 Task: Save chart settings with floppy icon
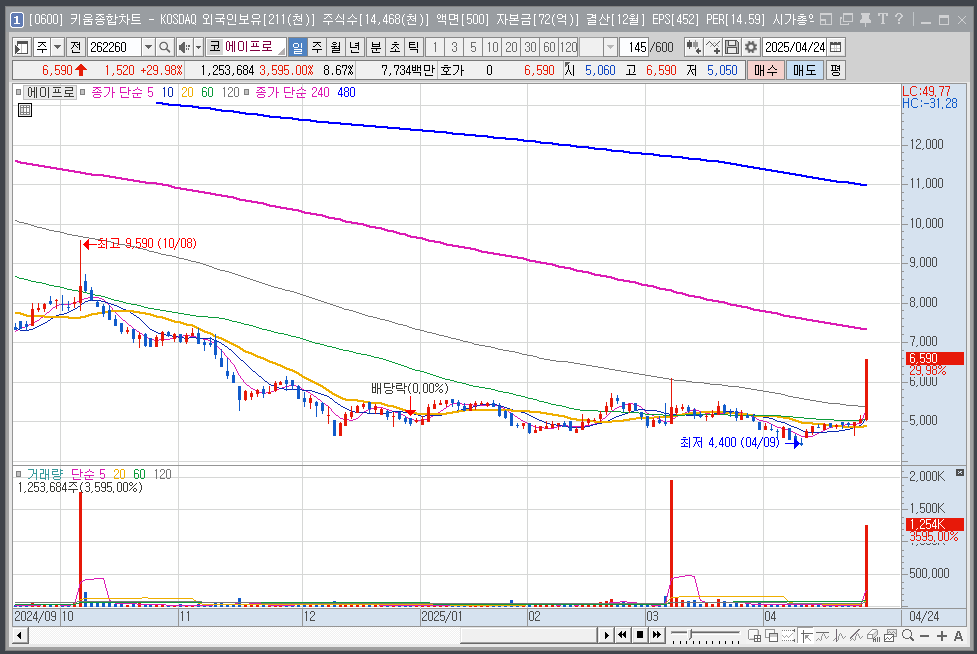click(x=732, y=47)
